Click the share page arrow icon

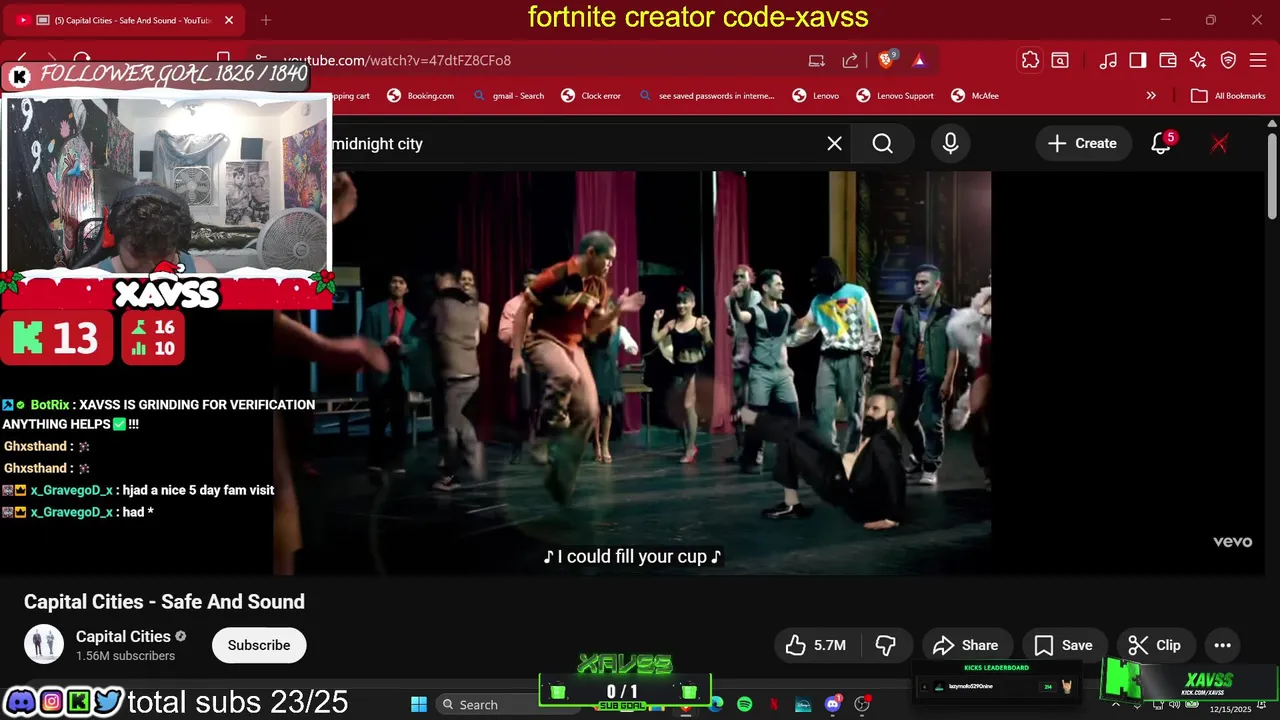(x=850, y=61)
